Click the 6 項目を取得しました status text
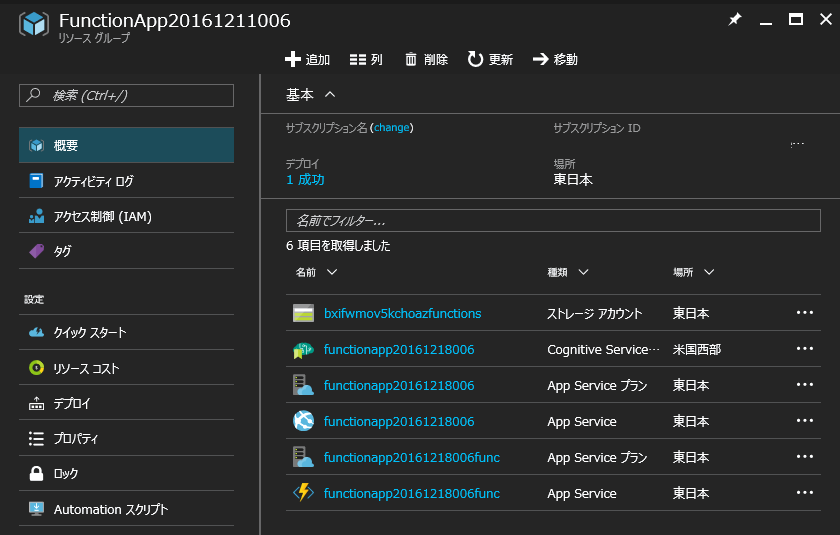Viewport: 840px width, 535px height. click(x=338, y=246)
